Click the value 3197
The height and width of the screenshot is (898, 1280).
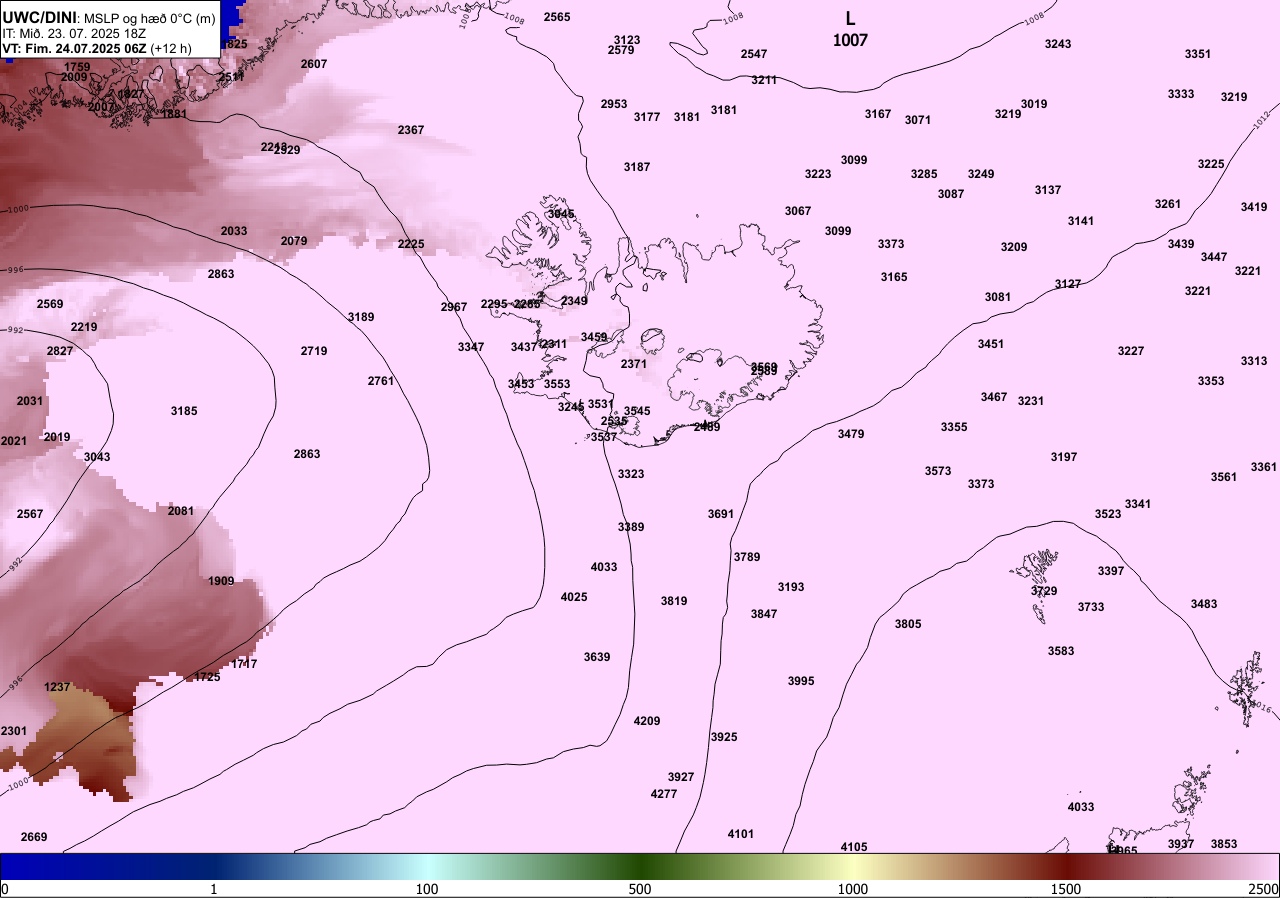pos(1064,457)
